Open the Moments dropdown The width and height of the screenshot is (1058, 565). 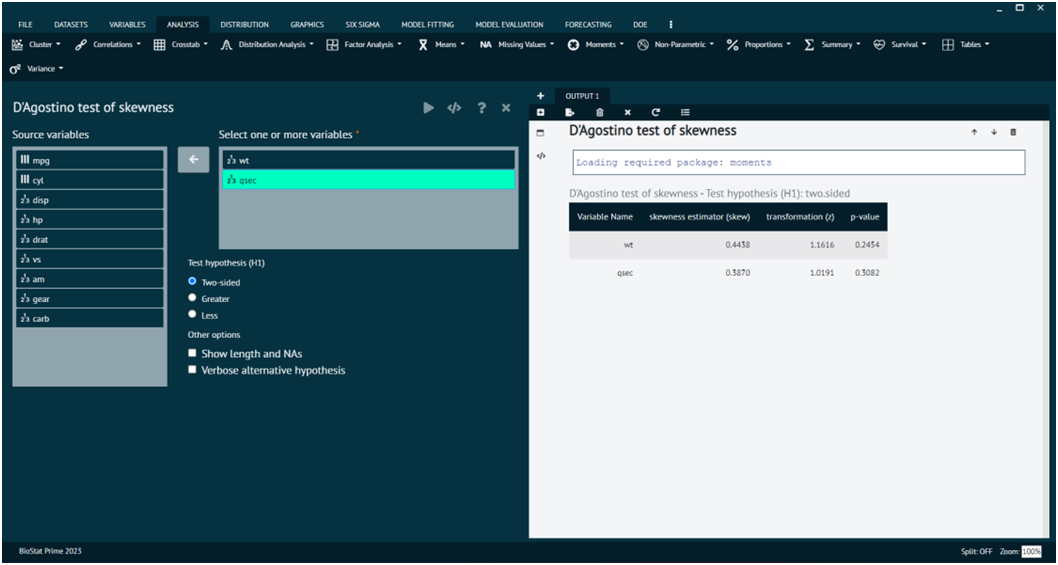tap(596, 45)
